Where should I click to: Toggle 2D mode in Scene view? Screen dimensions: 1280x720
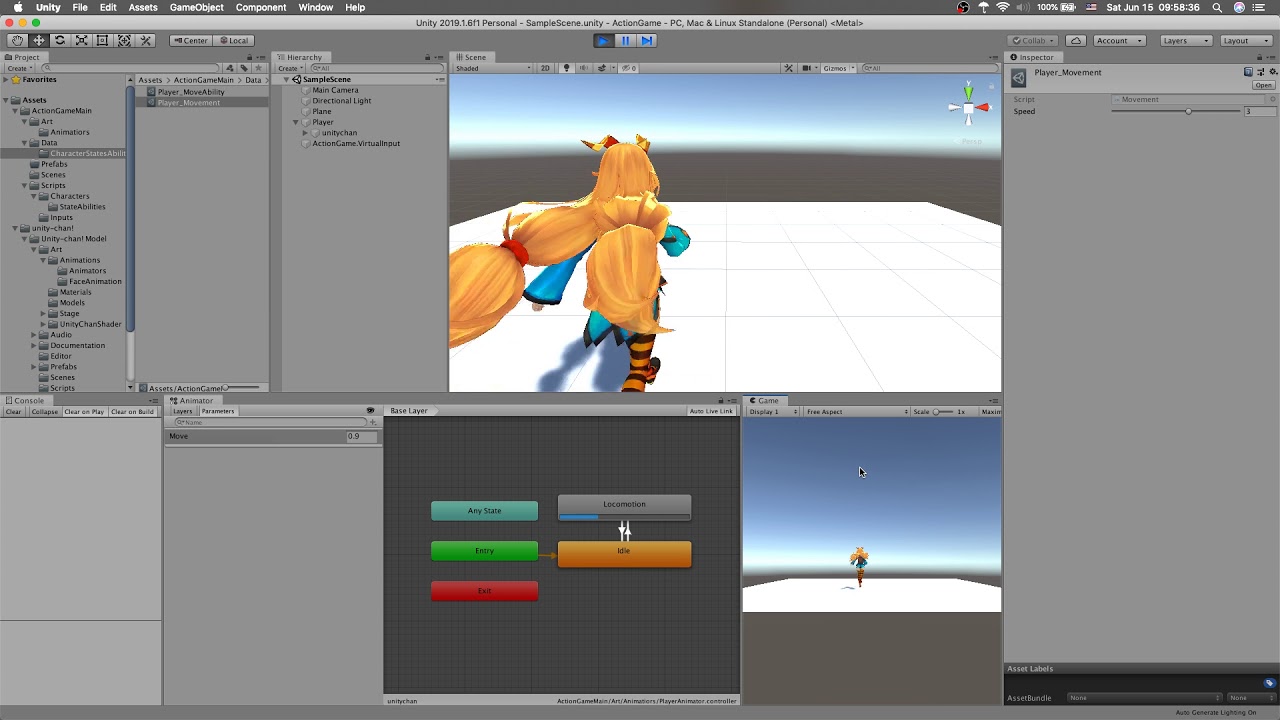(x=545, y=68)
